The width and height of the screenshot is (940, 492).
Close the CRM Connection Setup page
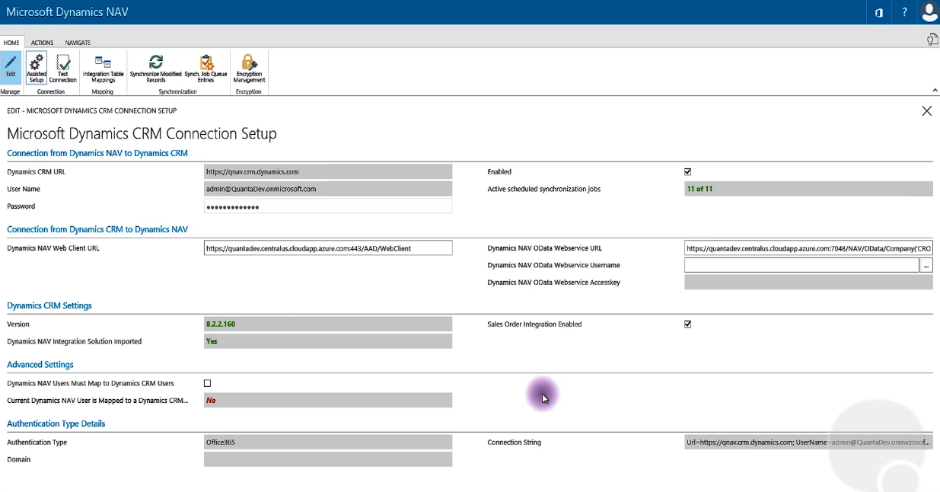(x=927, y=111)
